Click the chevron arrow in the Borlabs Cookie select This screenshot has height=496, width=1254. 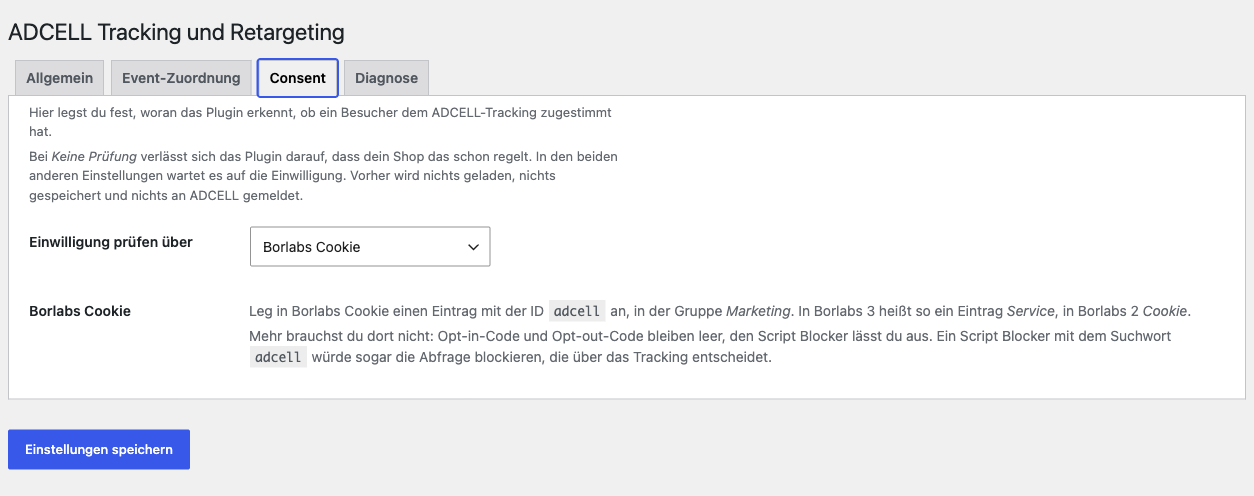click(x=473, y=247)
